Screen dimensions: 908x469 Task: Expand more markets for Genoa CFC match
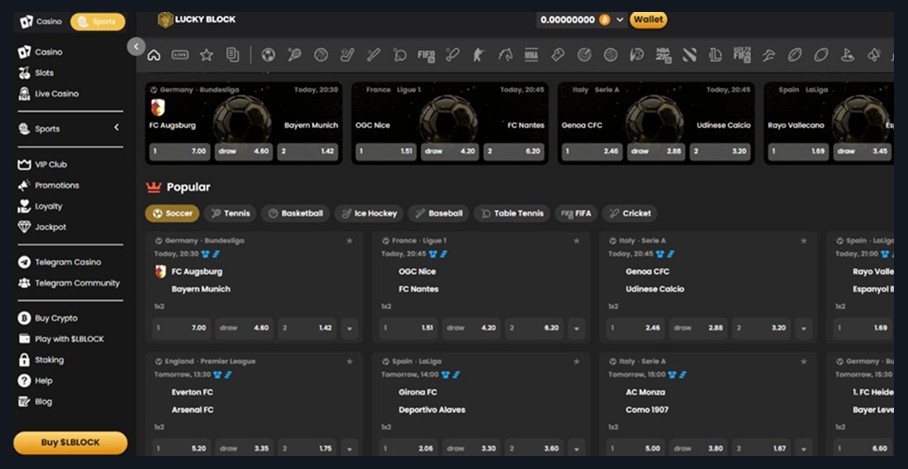[x=803, y=328]
